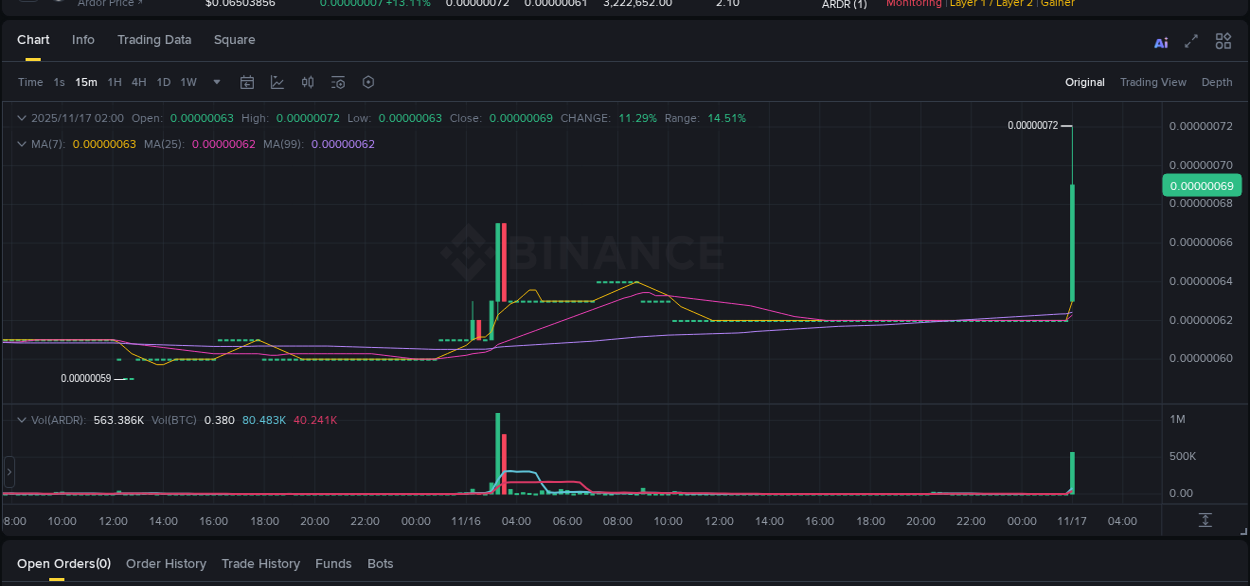
Task: Open the Depth view
Action: [1217, 82]
